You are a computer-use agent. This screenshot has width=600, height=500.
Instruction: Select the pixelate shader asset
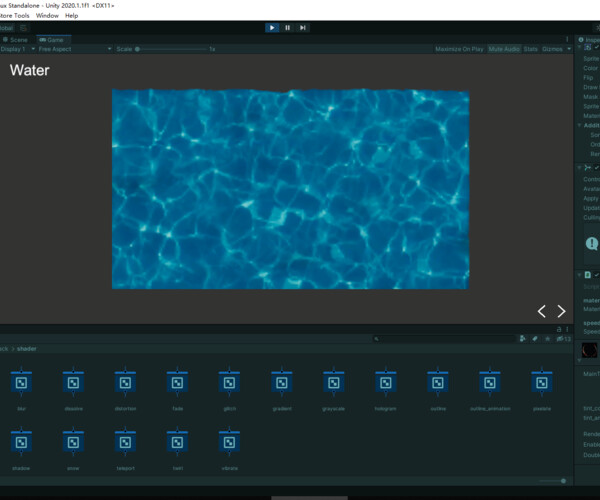542,389
